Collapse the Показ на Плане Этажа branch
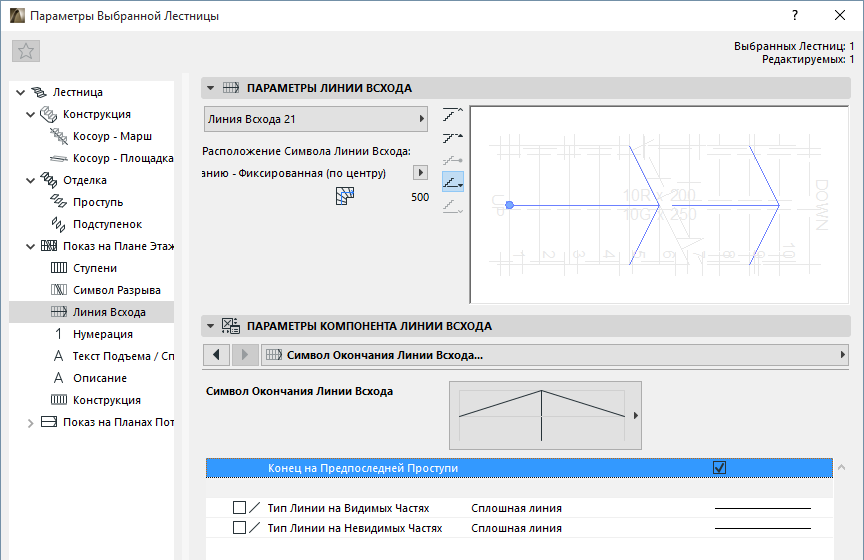Screen dimensions: 864x560 pos(30,247)
